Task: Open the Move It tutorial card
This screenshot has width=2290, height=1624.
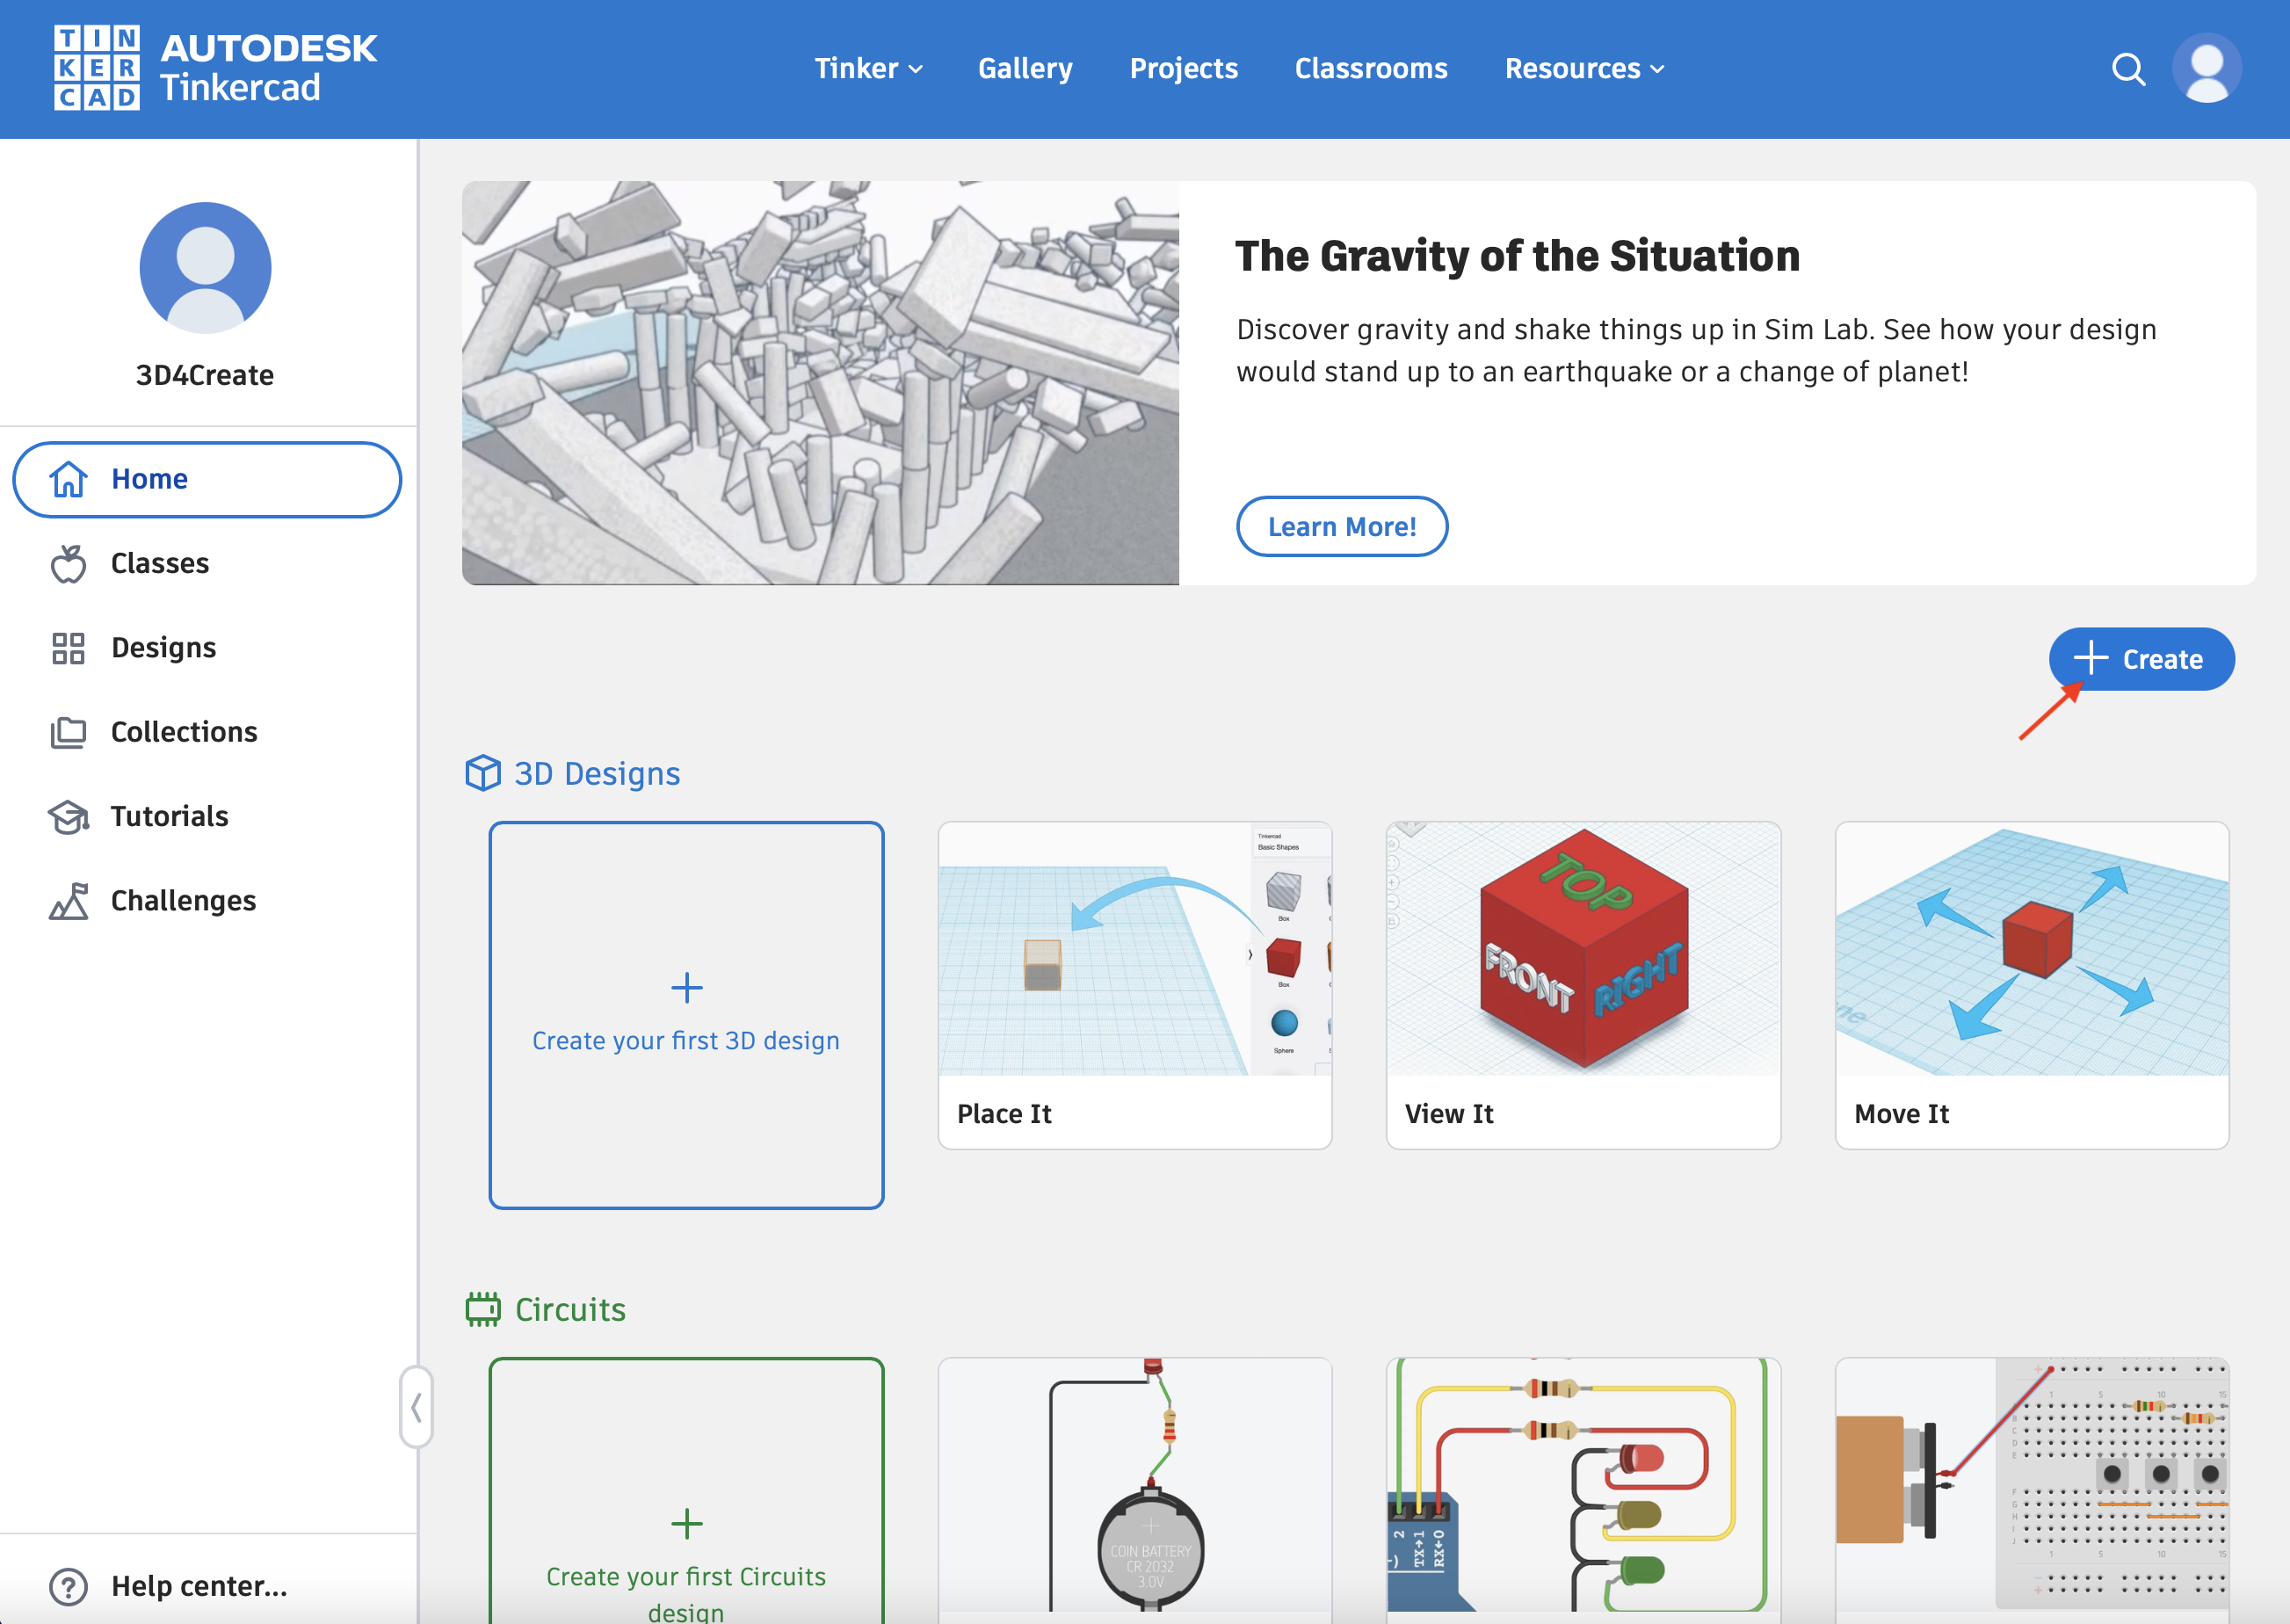Action: tap(2031, 985)
